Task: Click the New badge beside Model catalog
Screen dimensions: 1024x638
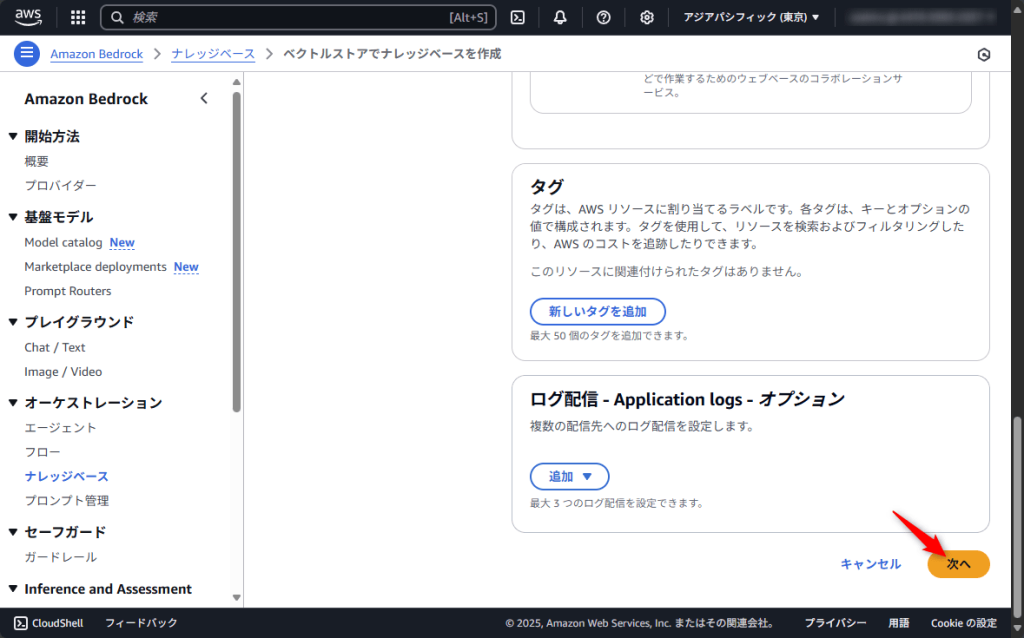Action: 122,242
